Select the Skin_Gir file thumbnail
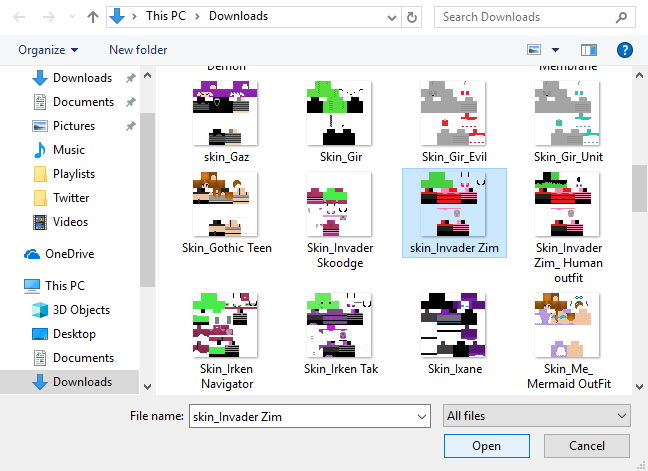Viewport: 648px width, 471px height. 339,113
